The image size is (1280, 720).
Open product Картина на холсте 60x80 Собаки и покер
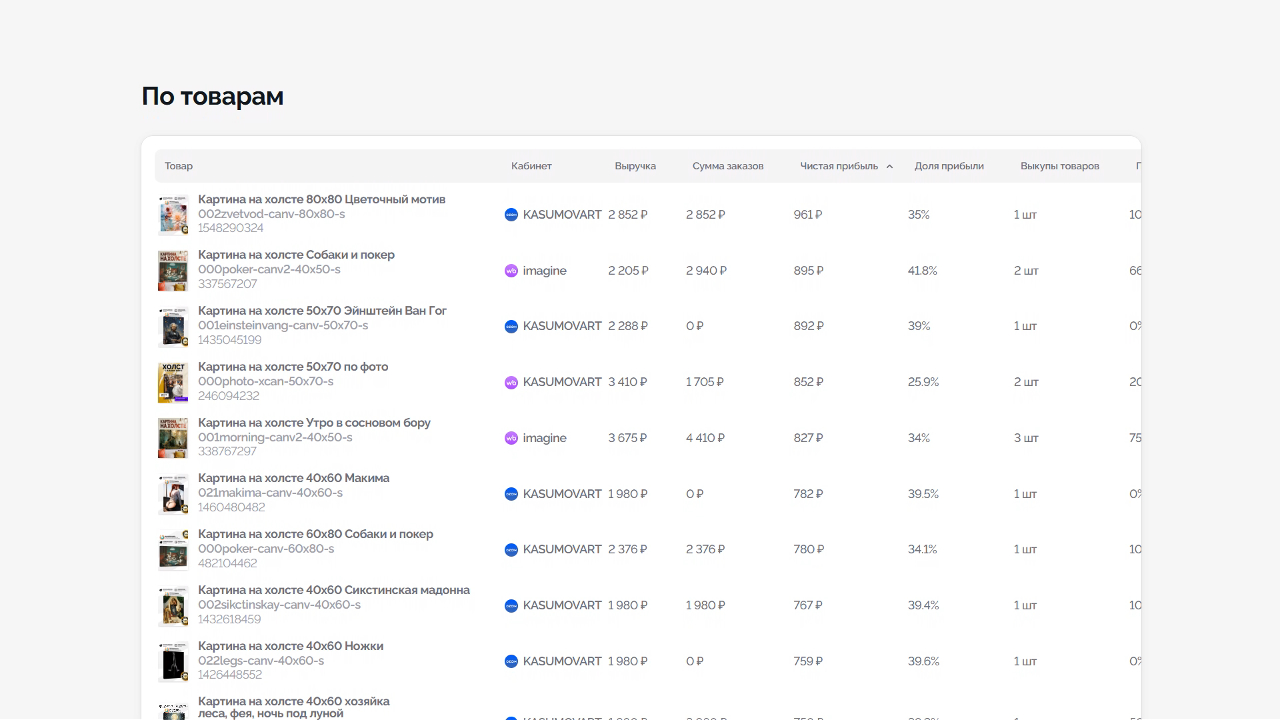coord(315,534)
